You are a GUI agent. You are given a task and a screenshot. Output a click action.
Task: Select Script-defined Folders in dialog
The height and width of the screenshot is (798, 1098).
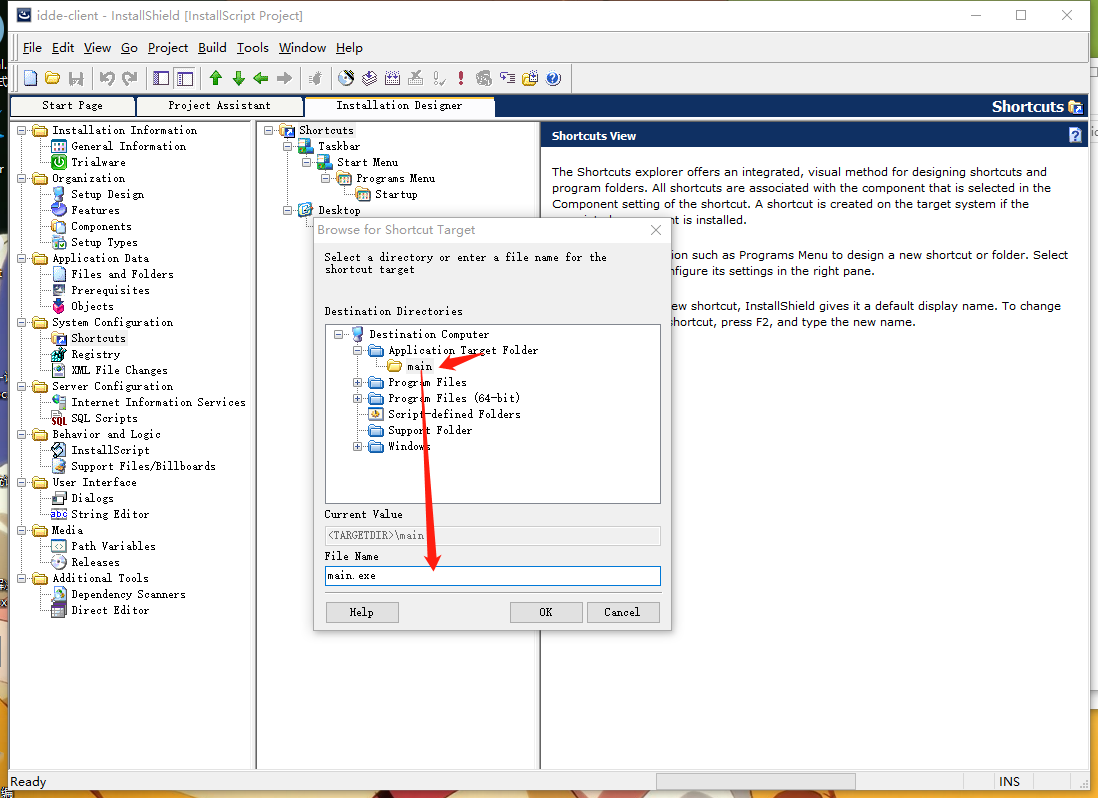(x=454, y=414)
